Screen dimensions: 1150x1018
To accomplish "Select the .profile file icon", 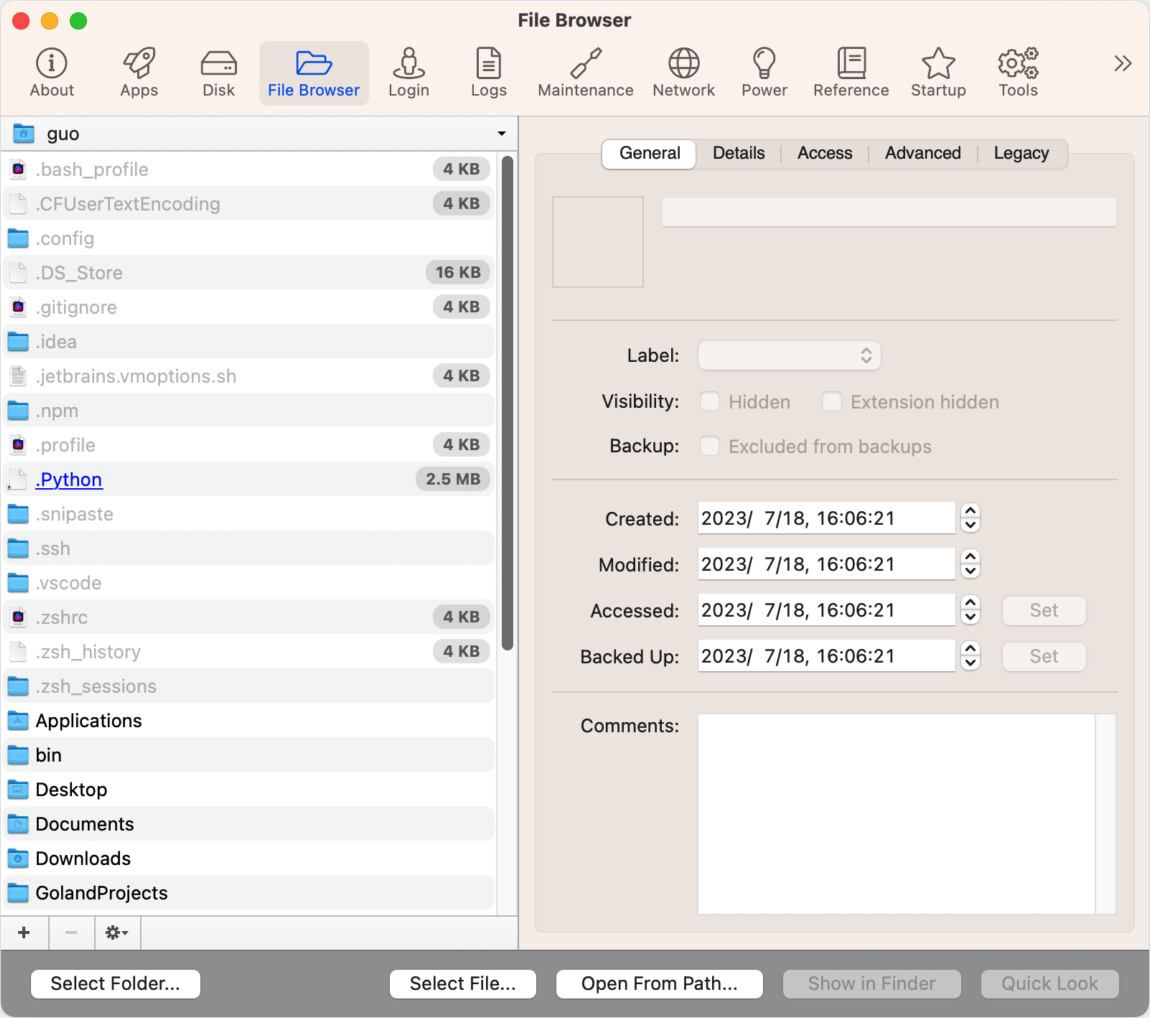I will [x=18, y=445].
